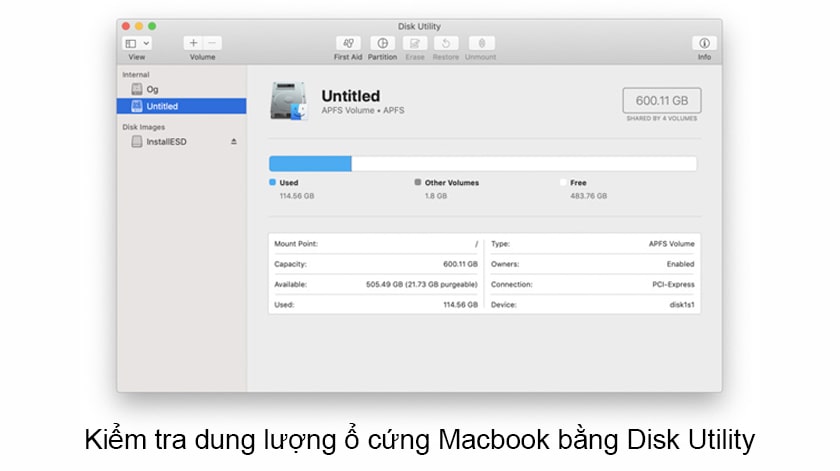Click the Disk Images sidebar header

(x=144, y=127)
